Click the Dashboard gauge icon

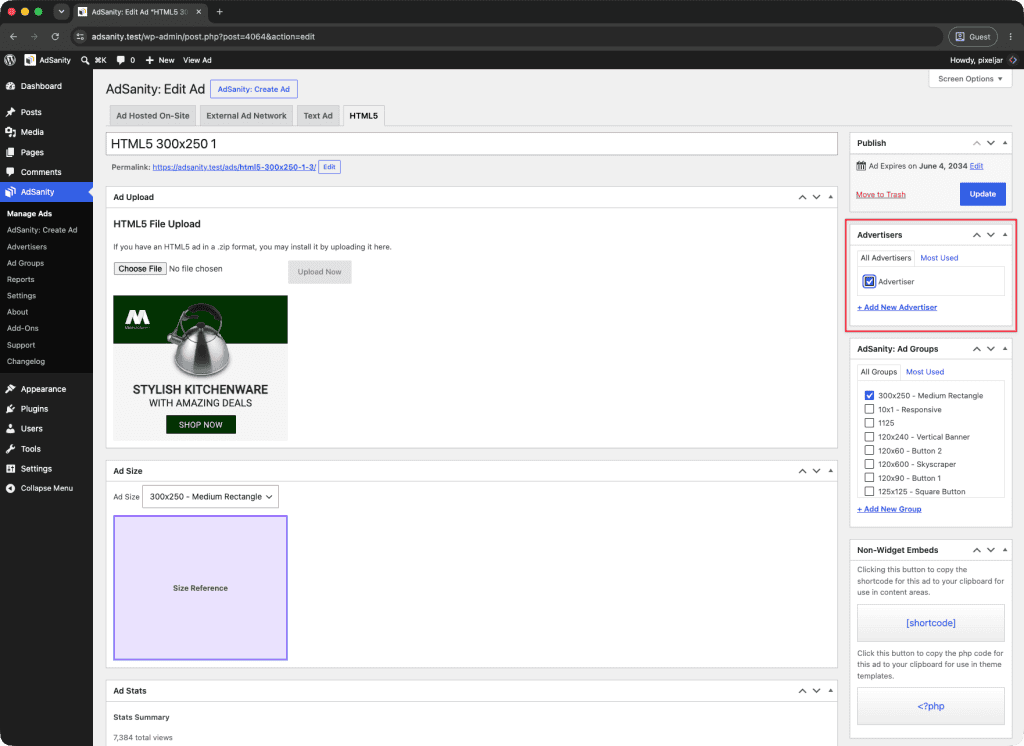tap(10, 86)
